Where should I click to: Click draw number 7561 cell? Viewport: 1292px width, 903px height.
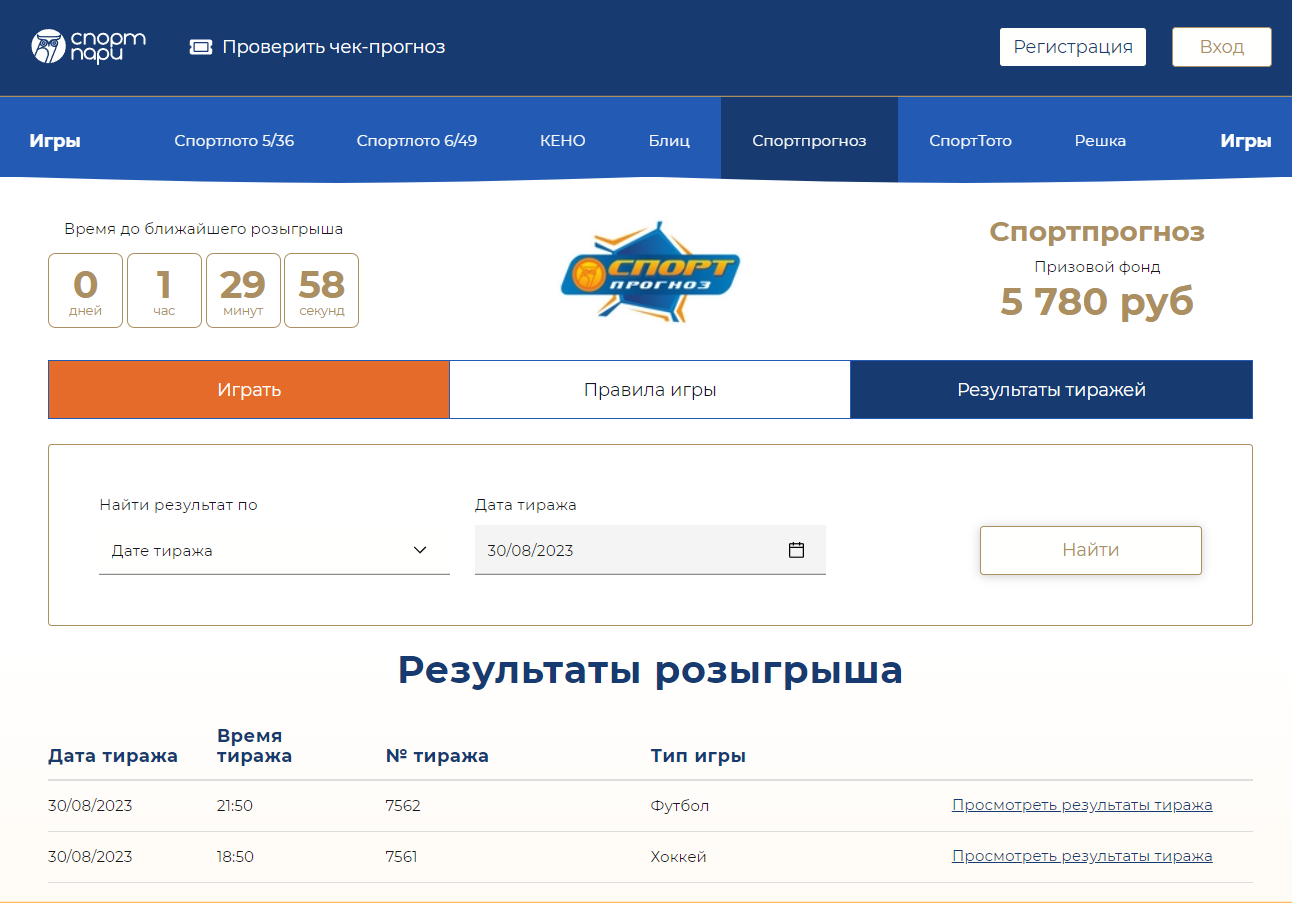(401, 857)
